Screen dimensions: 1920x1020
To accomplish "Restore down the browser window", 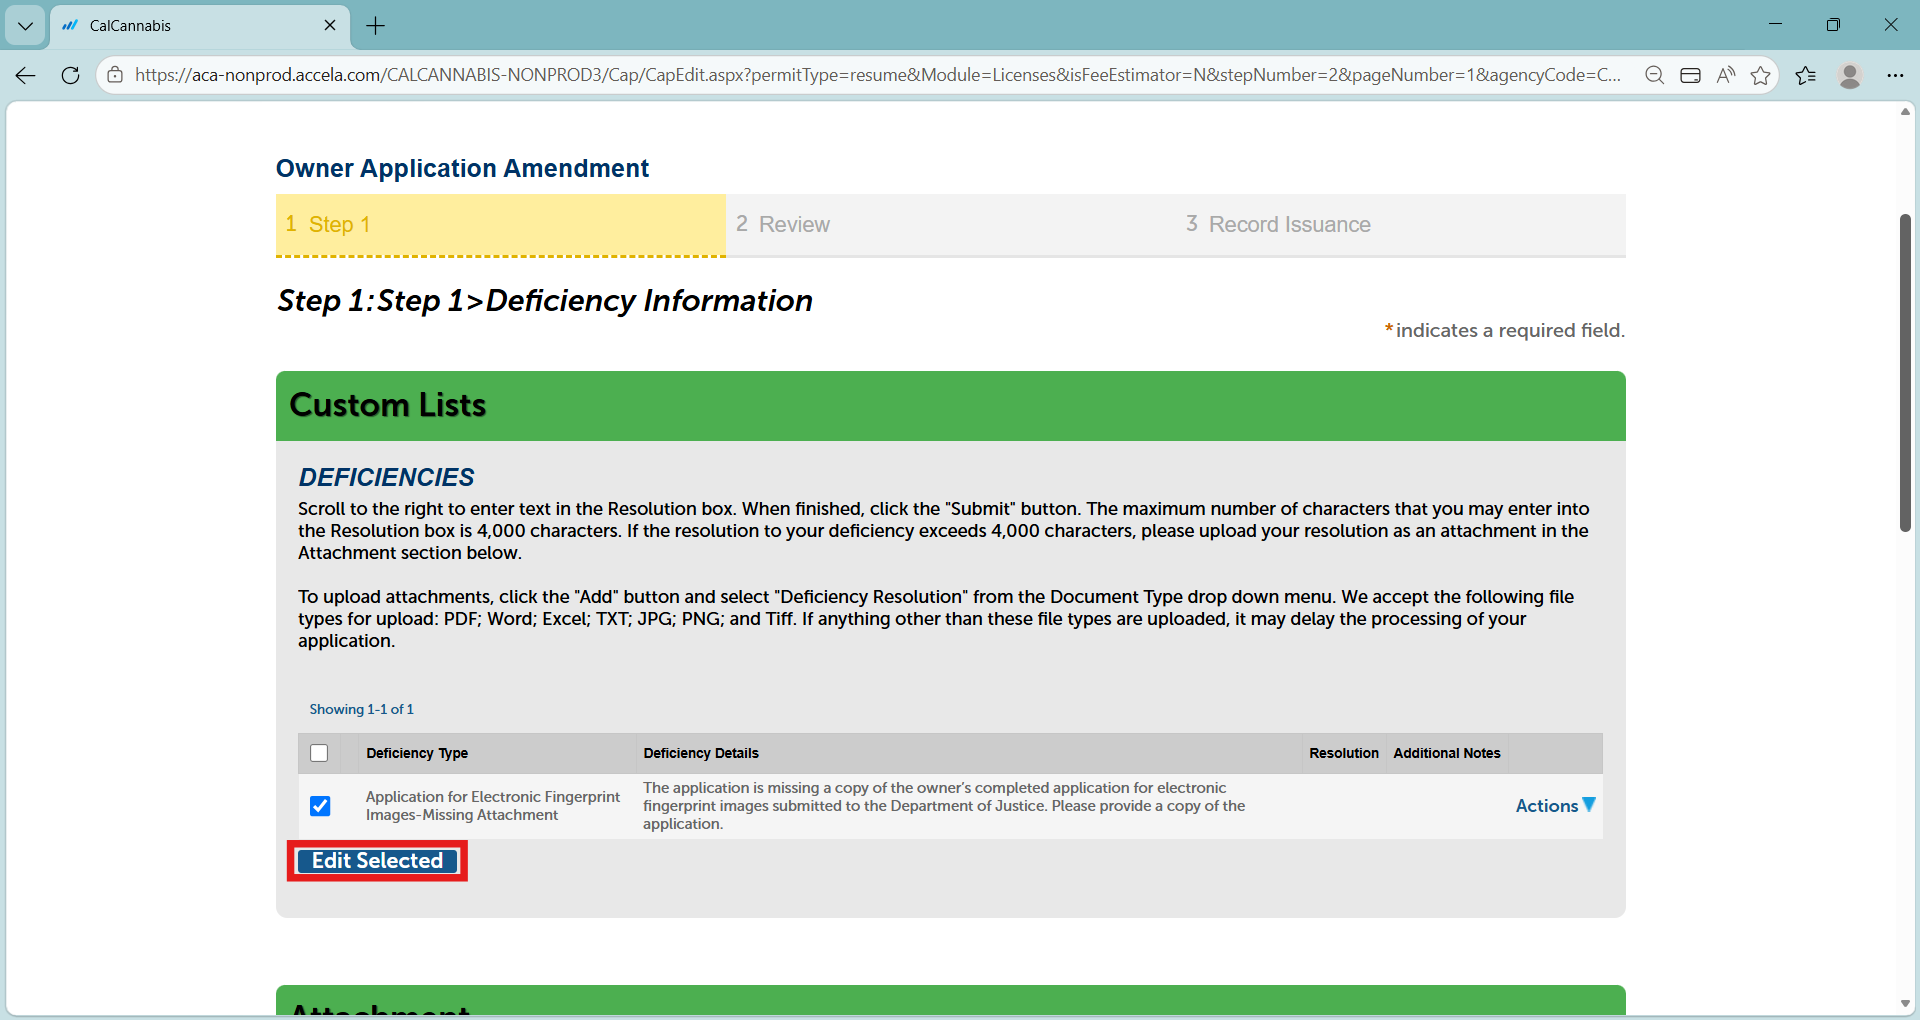I will (x=1833, y=25).
